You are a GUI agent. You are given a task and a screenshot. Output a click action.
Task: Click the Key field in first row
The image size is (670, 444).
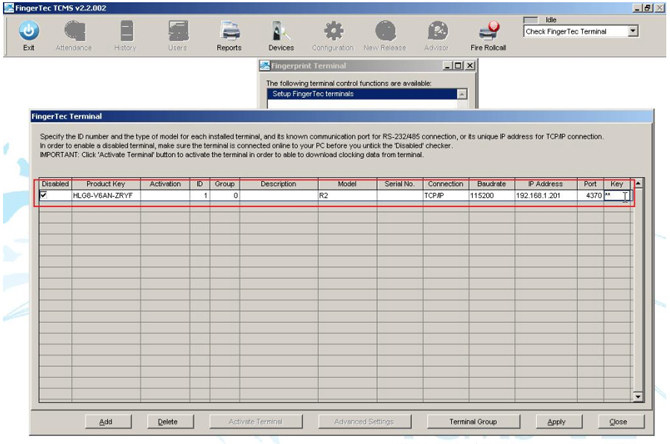[617, 196]
